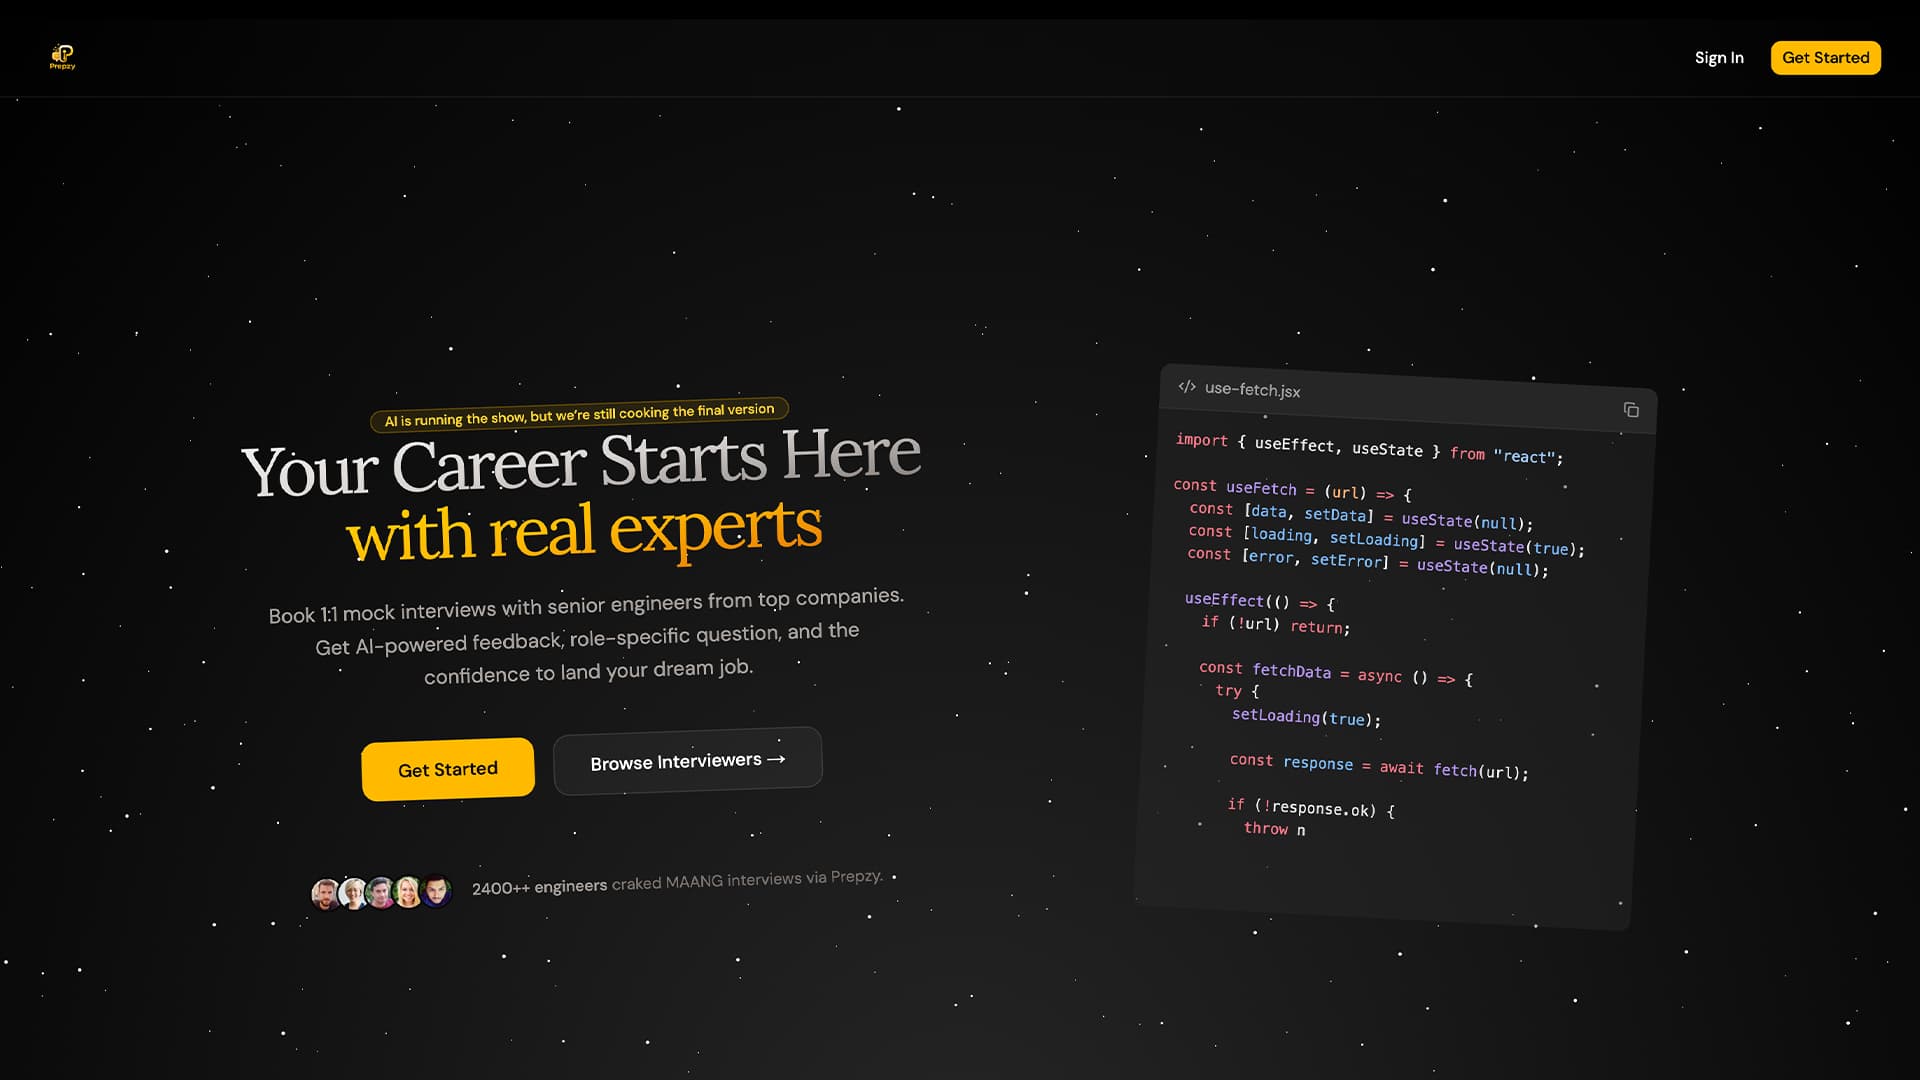1920x1080 pixels.
Task: Select the third engineer avatar
Action: [x=380, y=891]
